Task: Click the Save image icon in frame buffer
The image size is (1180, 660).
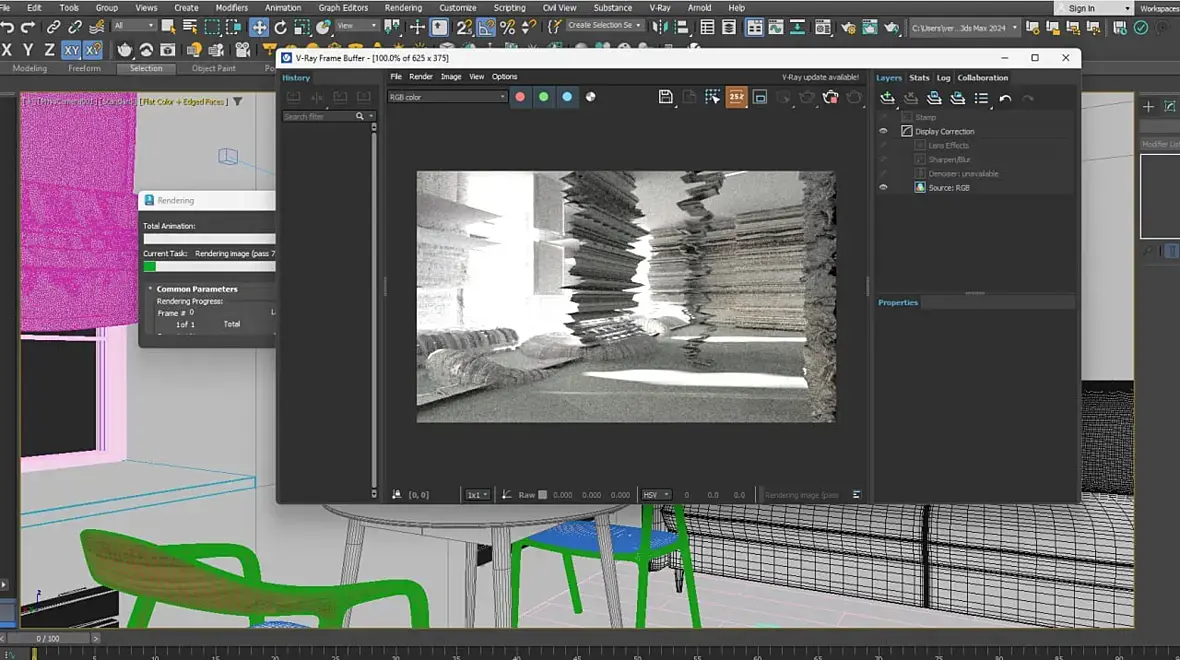Action: pyautogui.click(x=665, y=97)
